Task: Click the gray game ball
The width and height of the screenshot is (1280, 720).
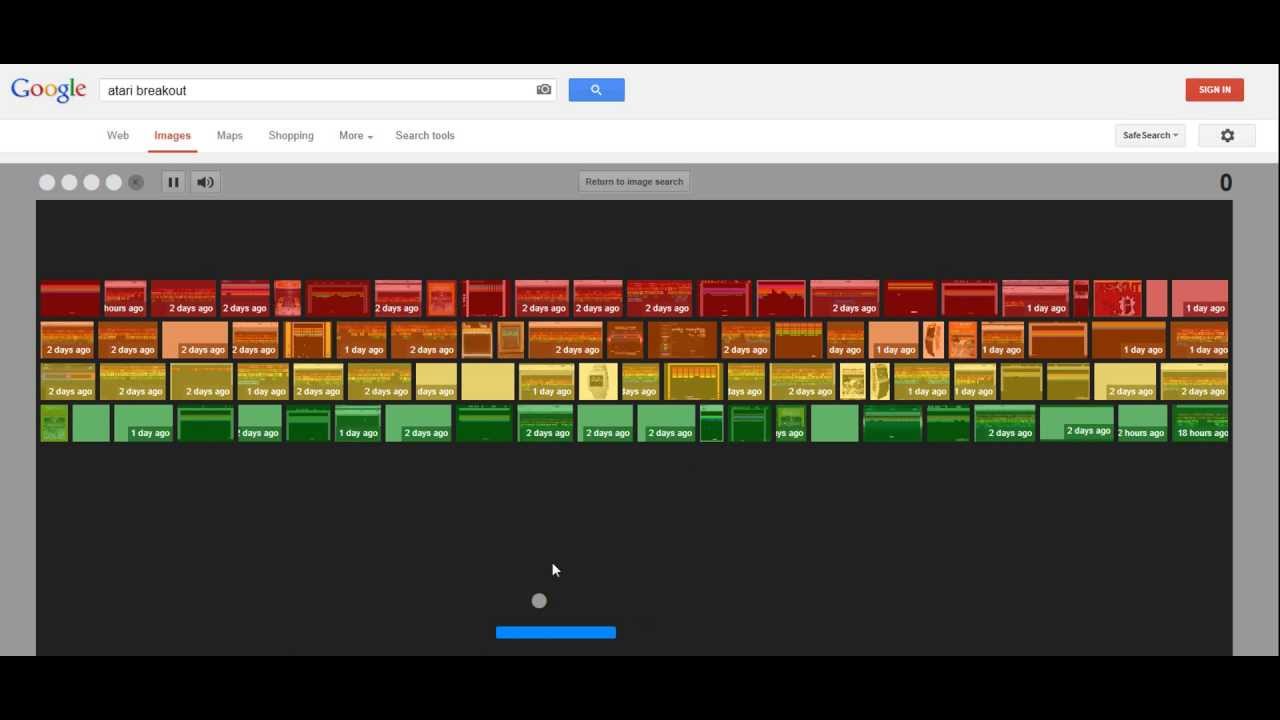Action: (540, 601)
